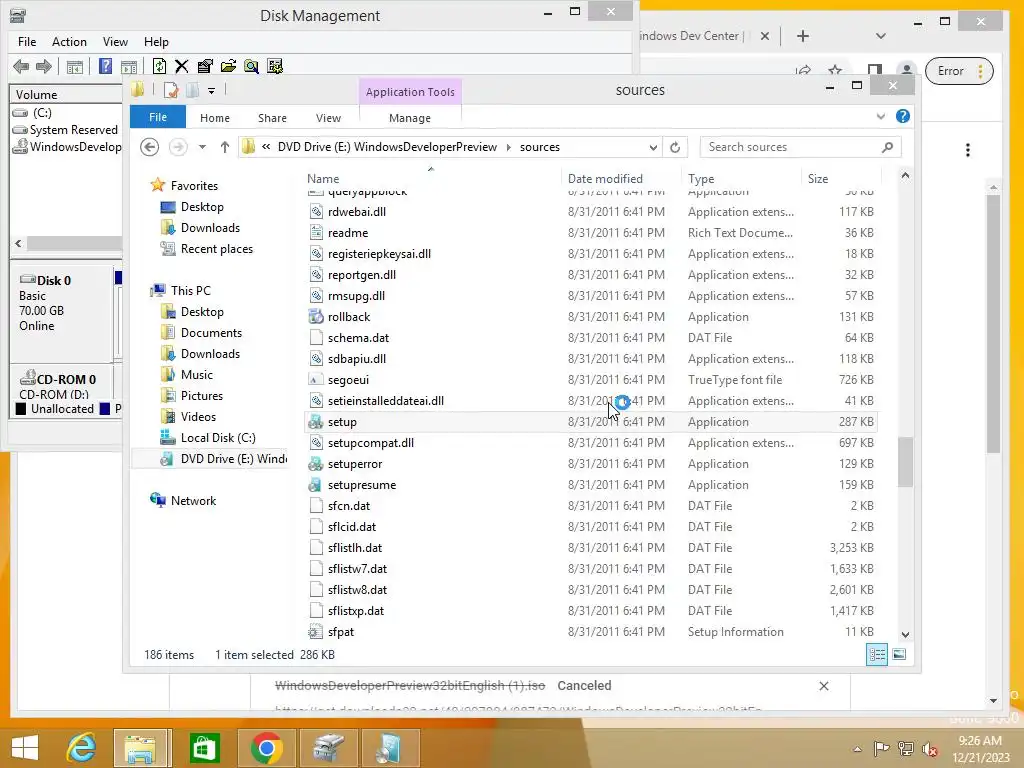Open Chrome tab search chevron
Viewport: 1024px width, 768px height.
pyautogui.click(x=880, y=36)
